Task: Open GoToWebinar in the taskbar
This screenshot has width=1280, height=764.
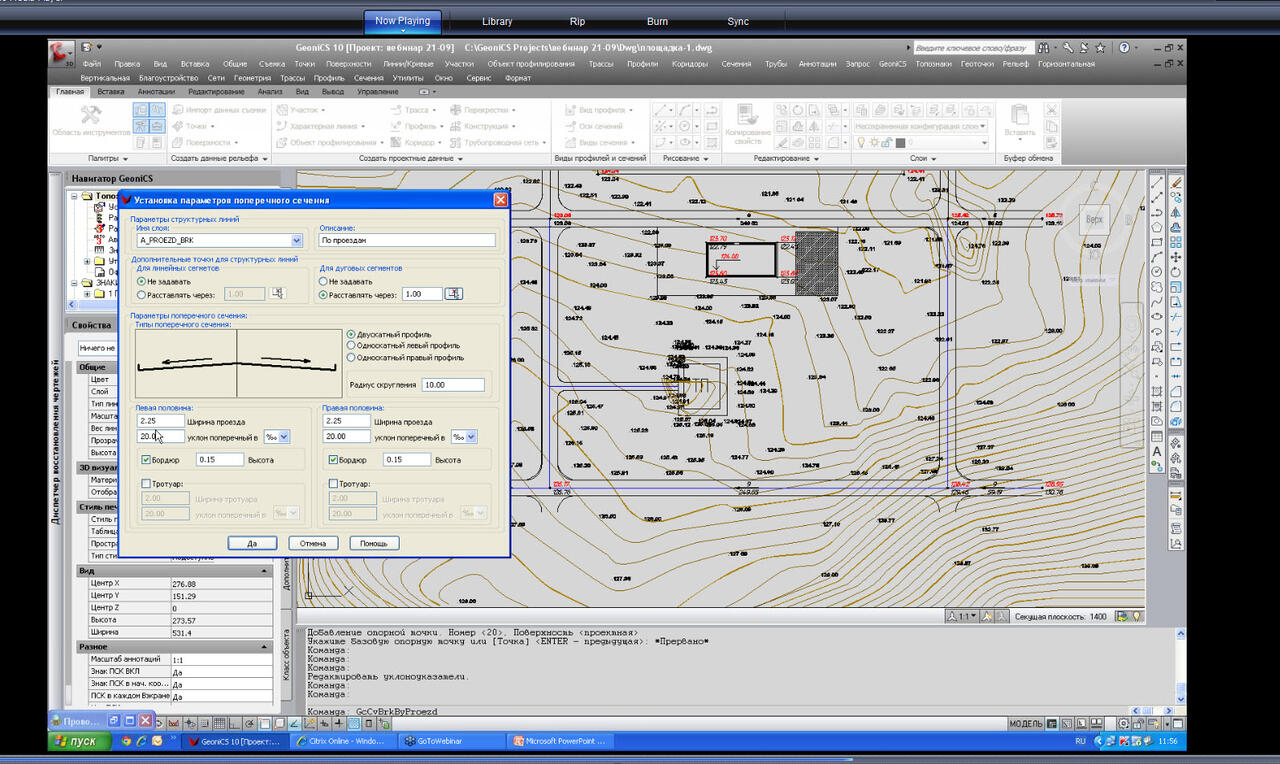Action: coord(450,741)
